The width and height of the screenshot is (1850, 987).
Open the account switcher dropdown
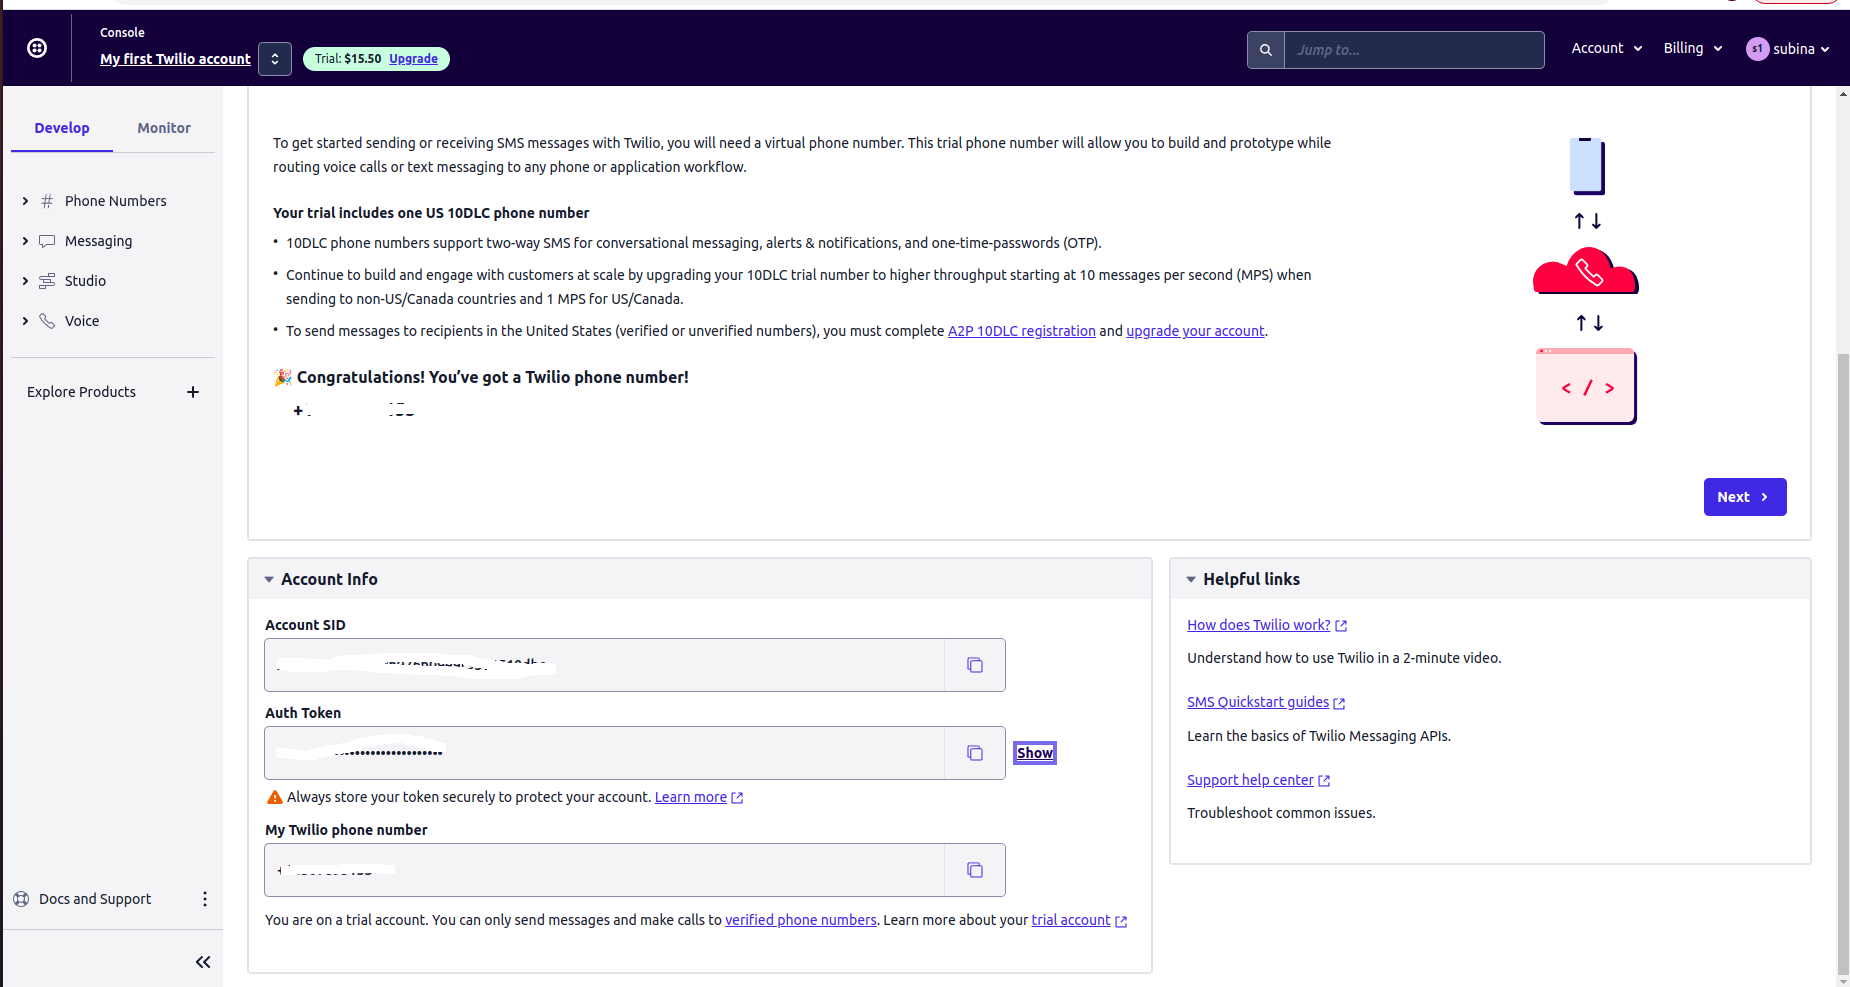click(x=275, y=59)
